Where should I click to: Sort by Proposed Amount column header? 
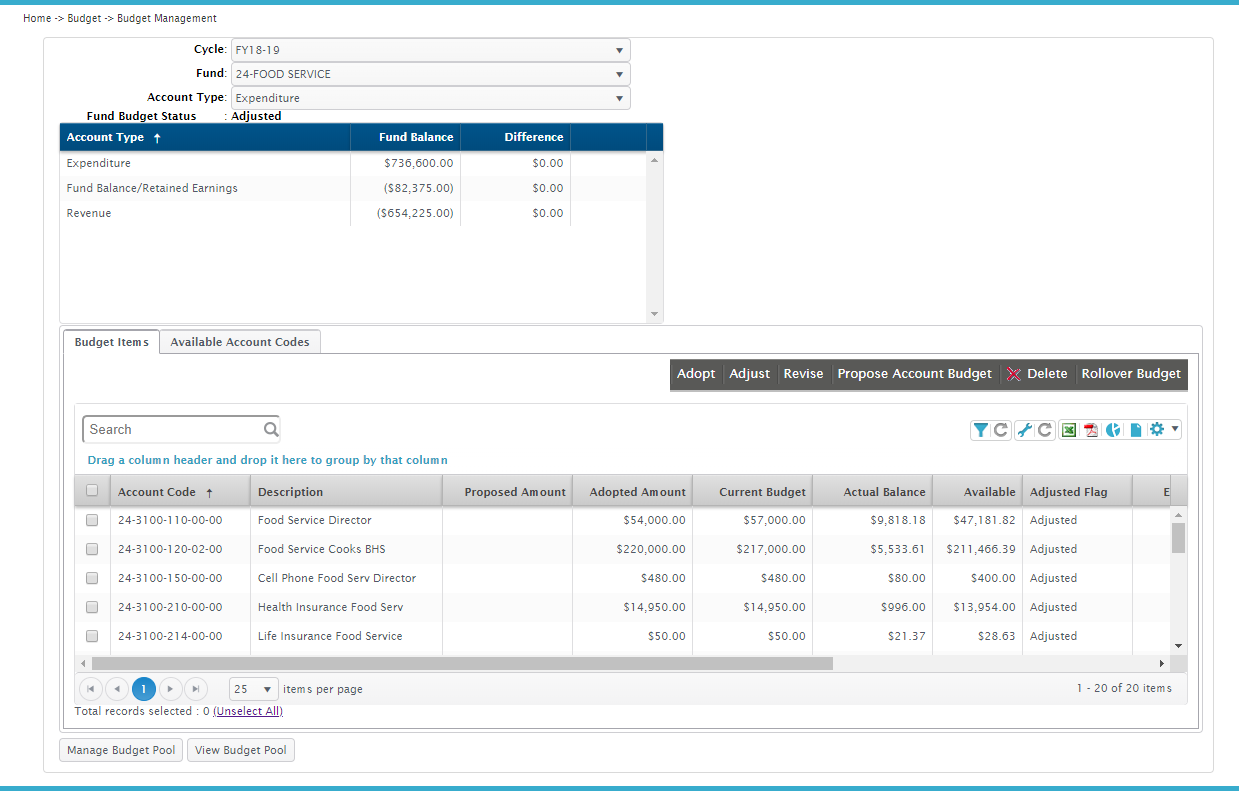(507, 491)
